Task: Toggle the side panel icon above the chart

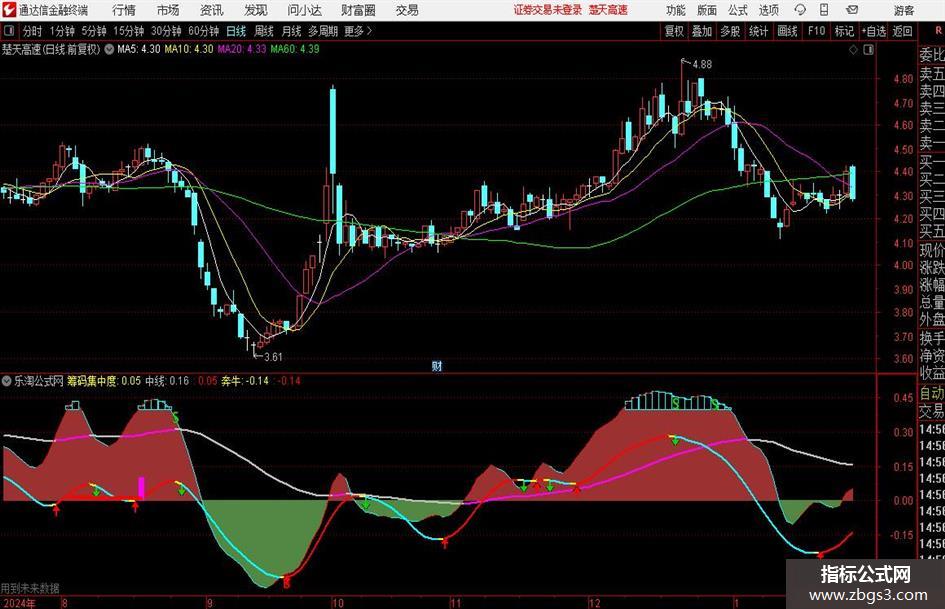Action: (x=868, y=50)
